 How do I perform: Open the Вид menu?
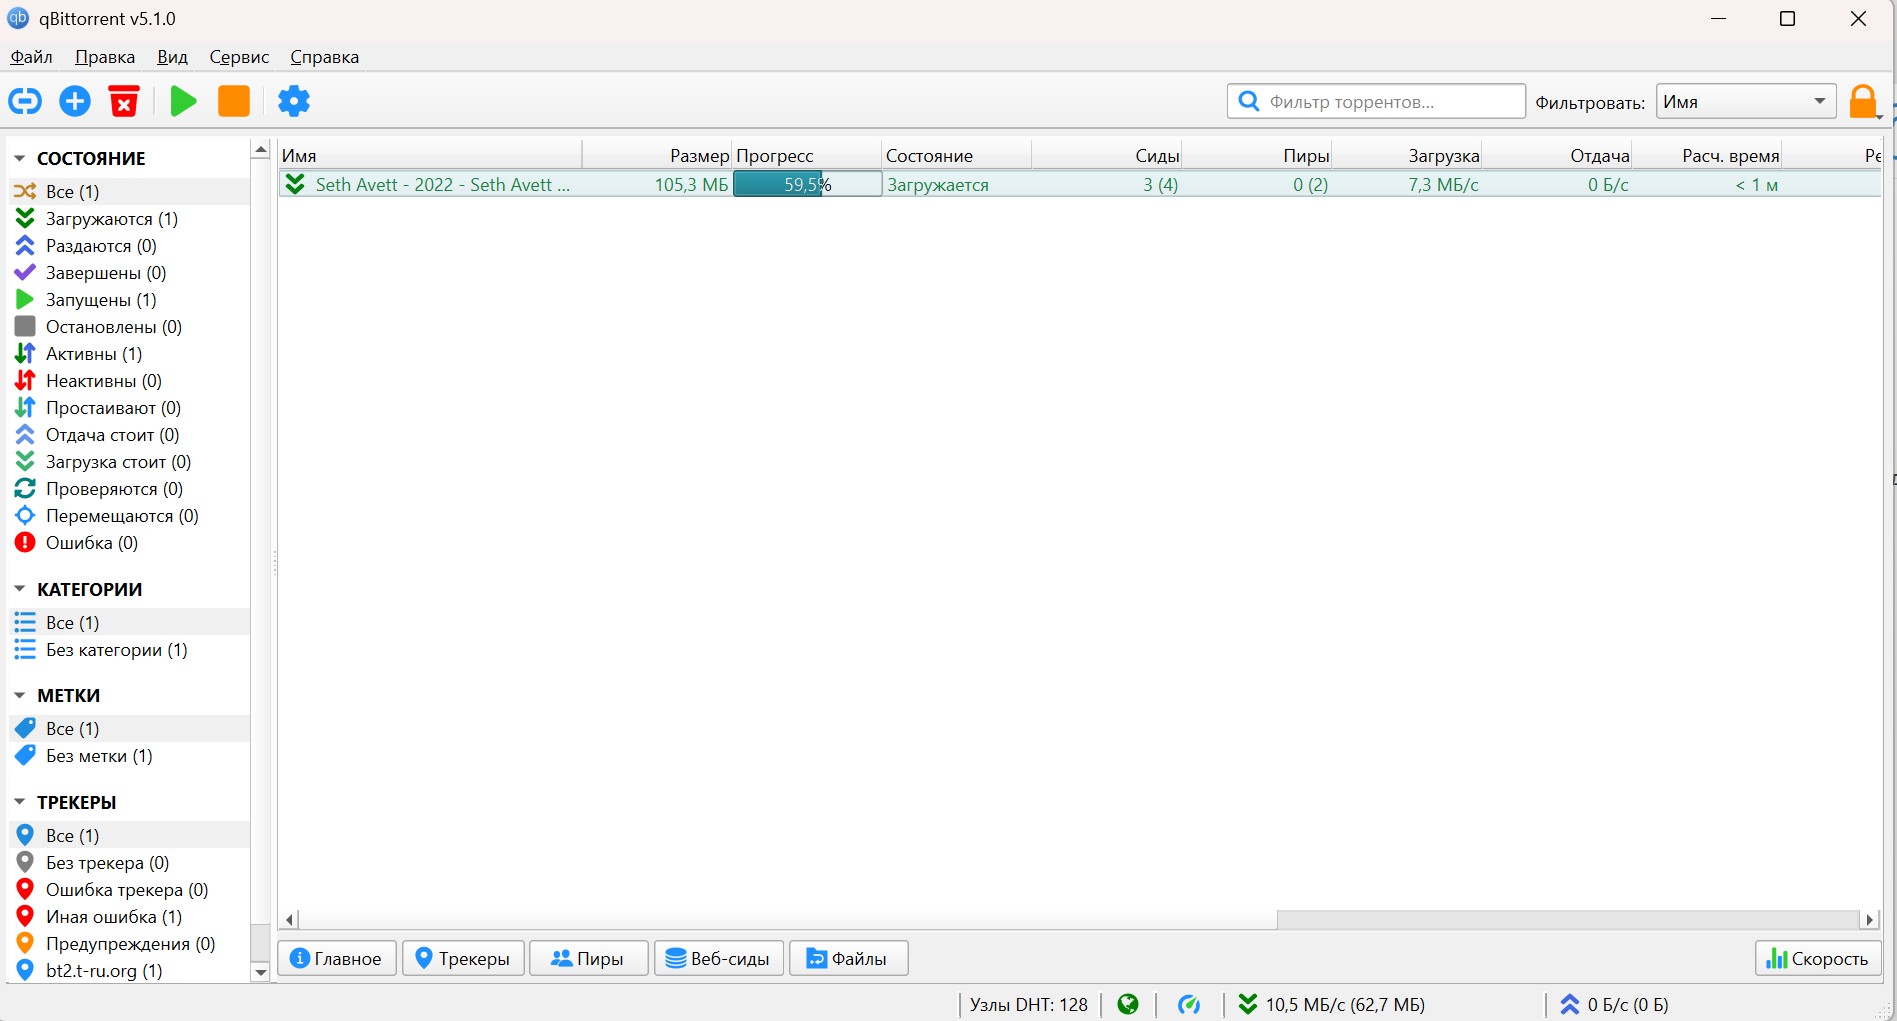click(x=172, y=57)
